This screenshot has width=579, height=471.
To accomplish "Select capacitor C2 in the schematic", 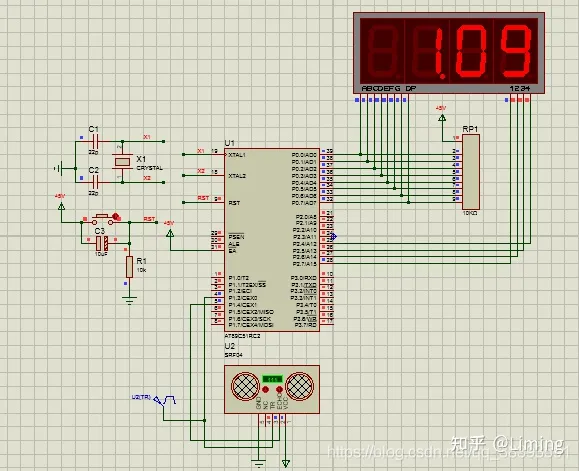I will pos(95,182).
